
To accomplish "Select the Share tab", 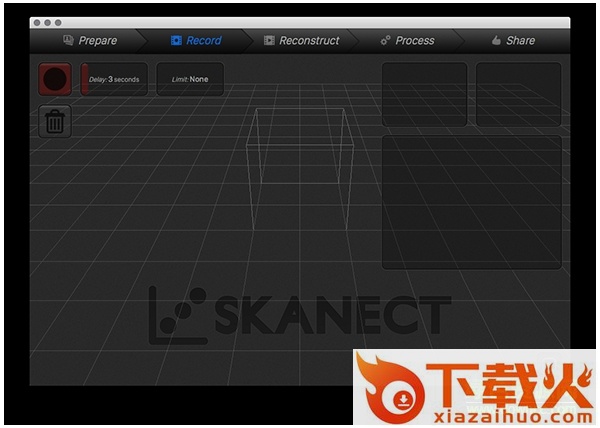I will [x=513, y=41].
